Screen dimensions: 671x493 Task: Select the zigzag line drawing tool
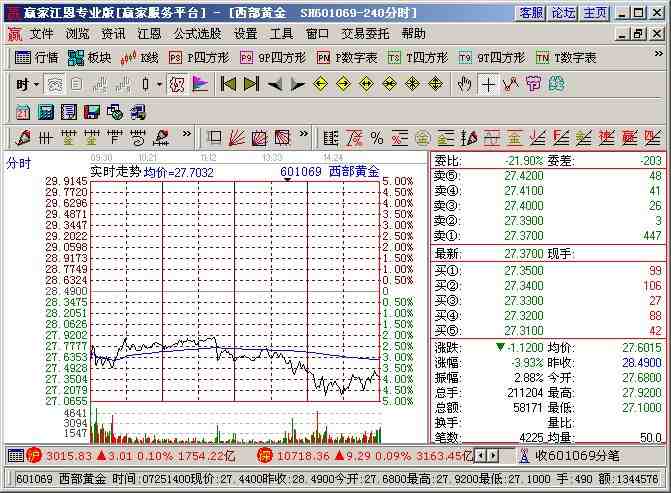click(511, 84)
